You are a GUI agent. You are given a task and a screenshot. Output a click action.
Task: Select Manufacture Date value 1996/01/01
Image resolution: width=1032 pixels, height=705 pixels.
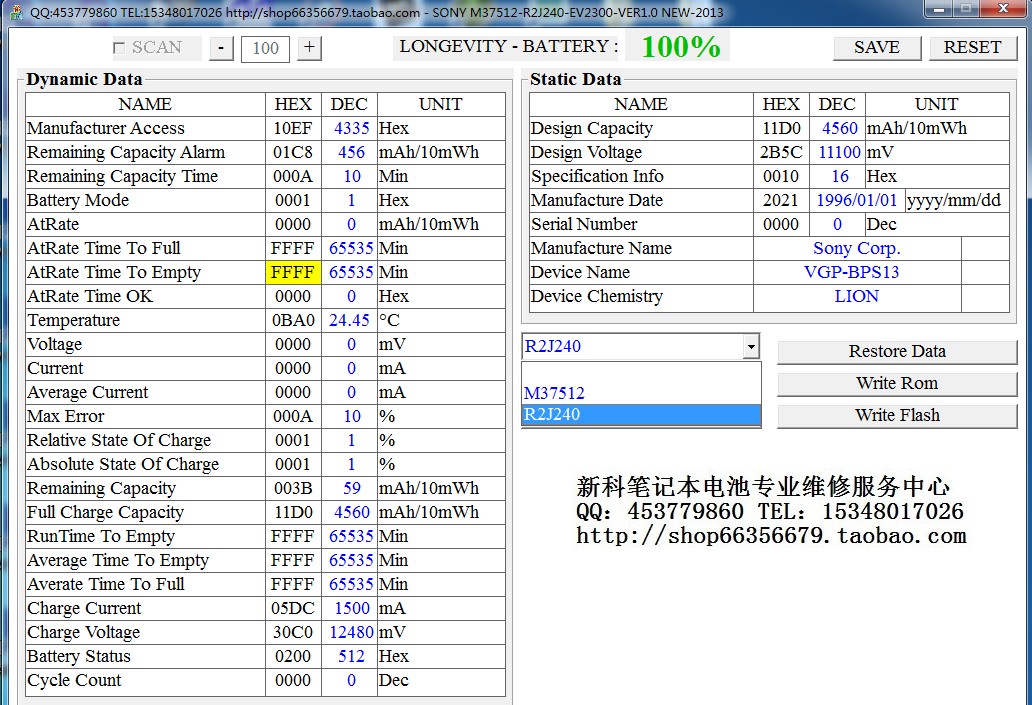[x=857, y=201]
